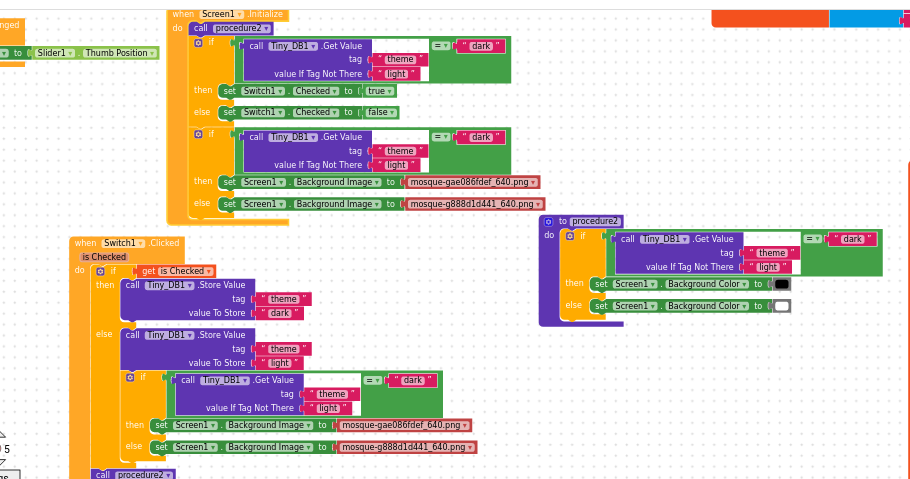Viewport: 910px width, 479px height.
Task: Open mosque-gae086fdef_640.png asset dropdown in Screen1.Initialize
Action: [472, 182]
